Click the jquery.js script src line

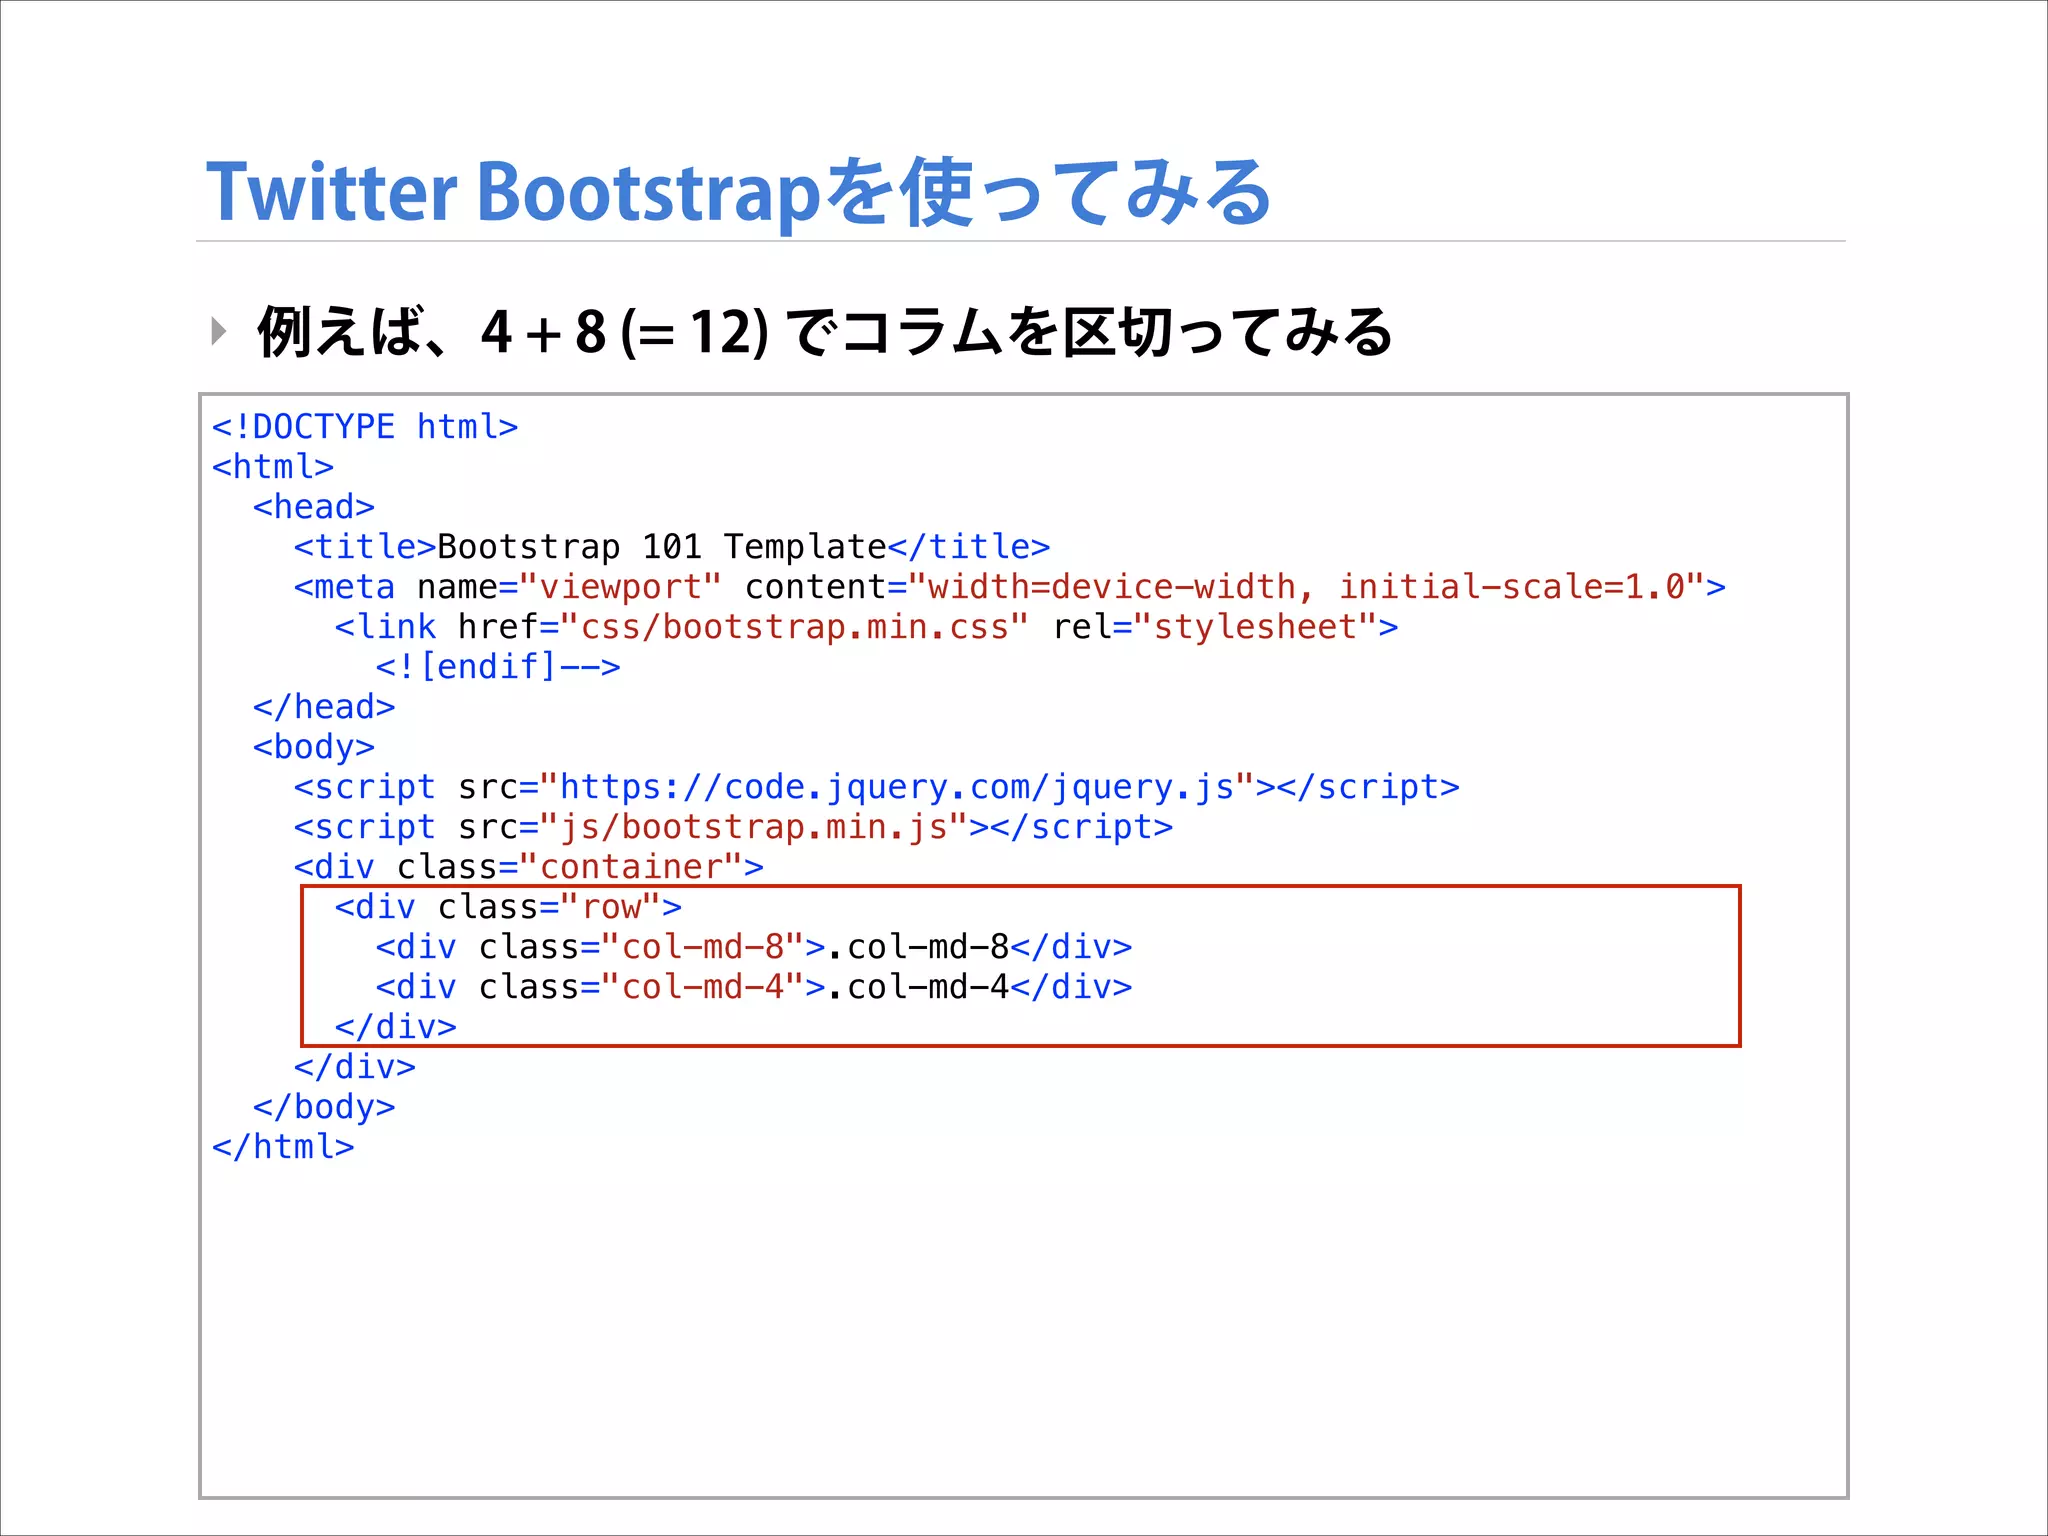tap(877, 787)
